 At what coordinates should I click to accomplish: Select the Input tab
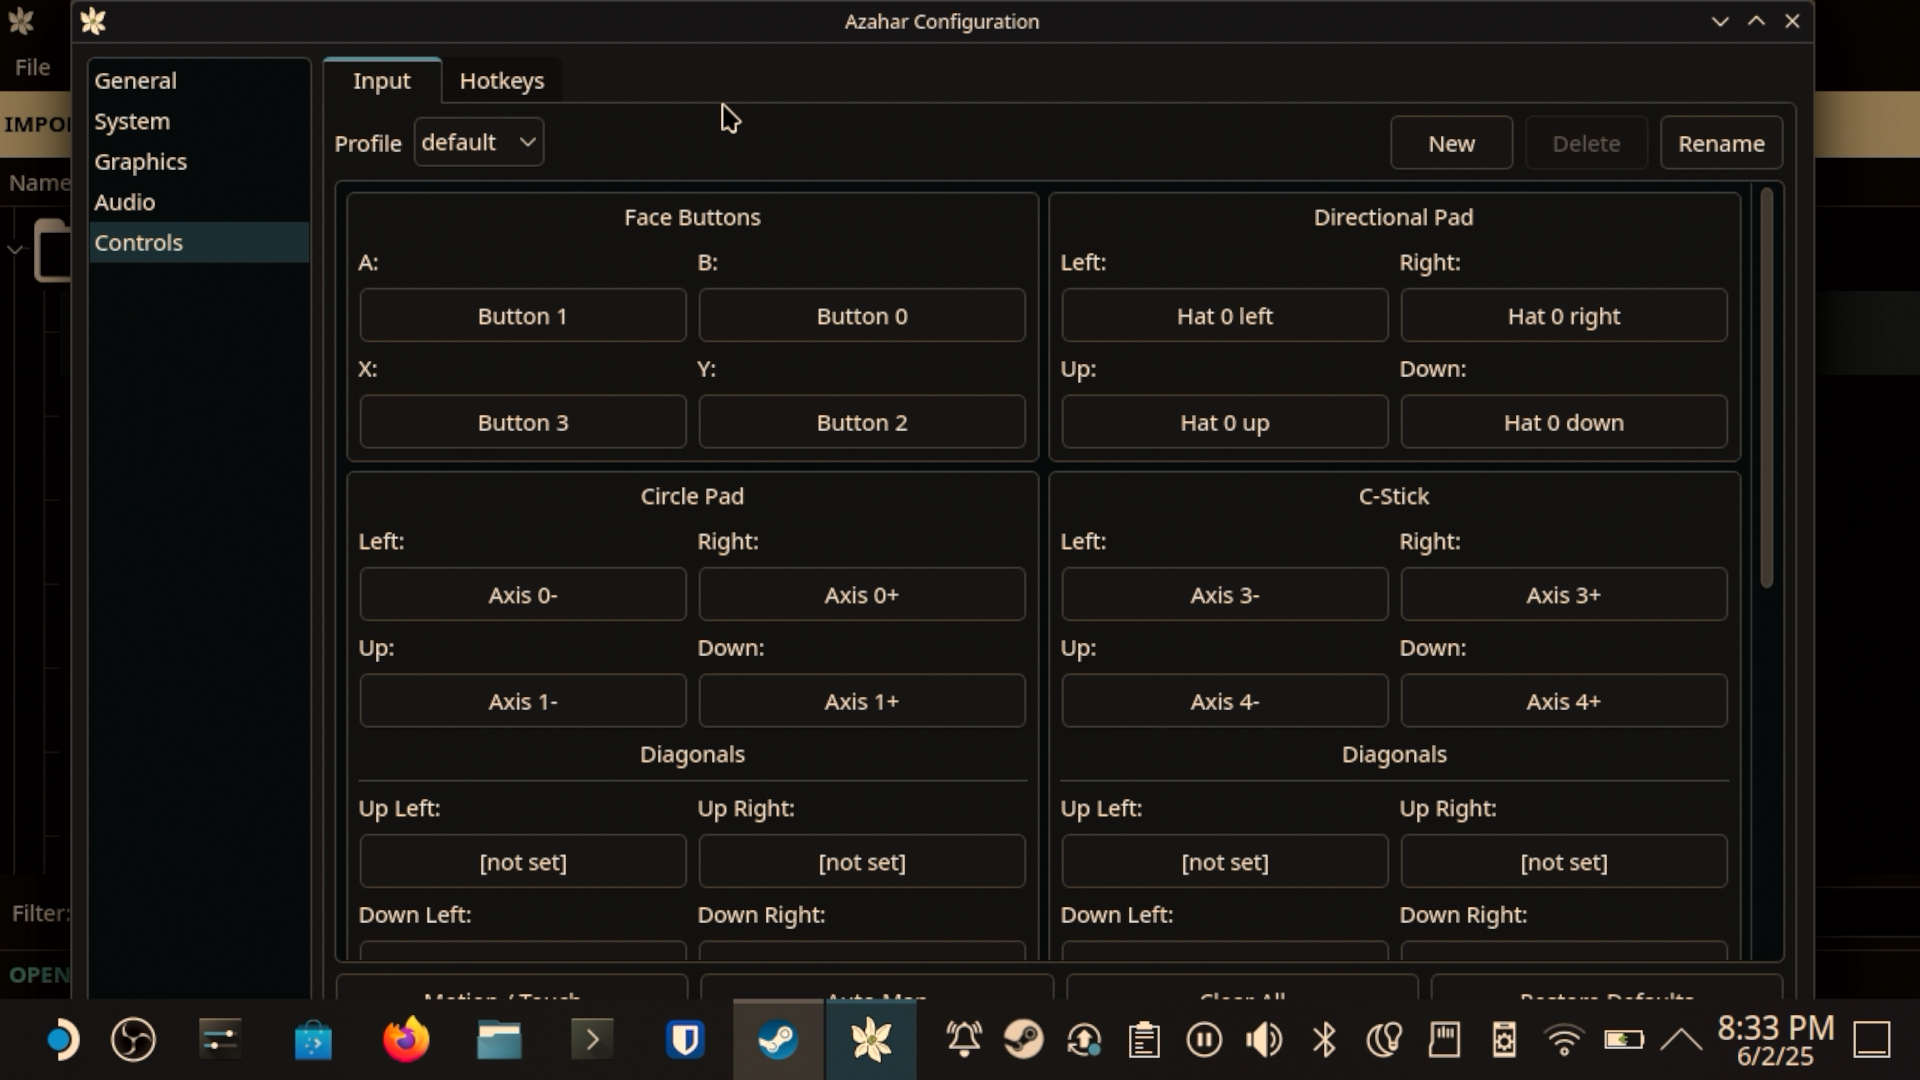click(382, 81)
